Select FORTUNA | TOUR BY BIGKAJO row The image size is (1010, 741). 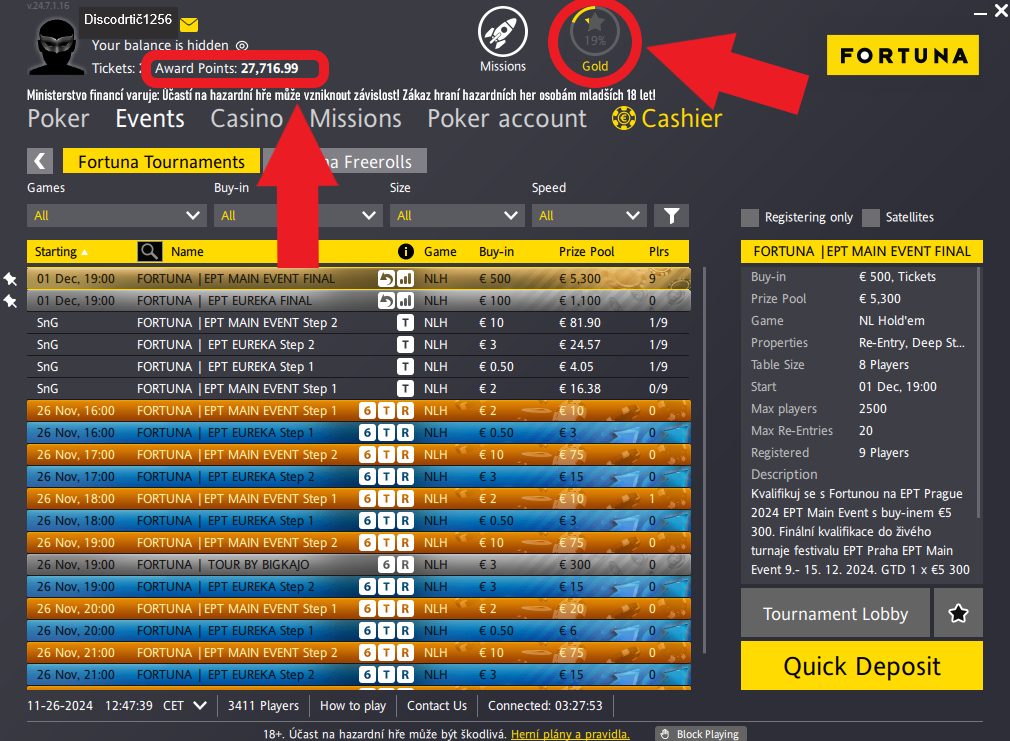click(359, 565)
